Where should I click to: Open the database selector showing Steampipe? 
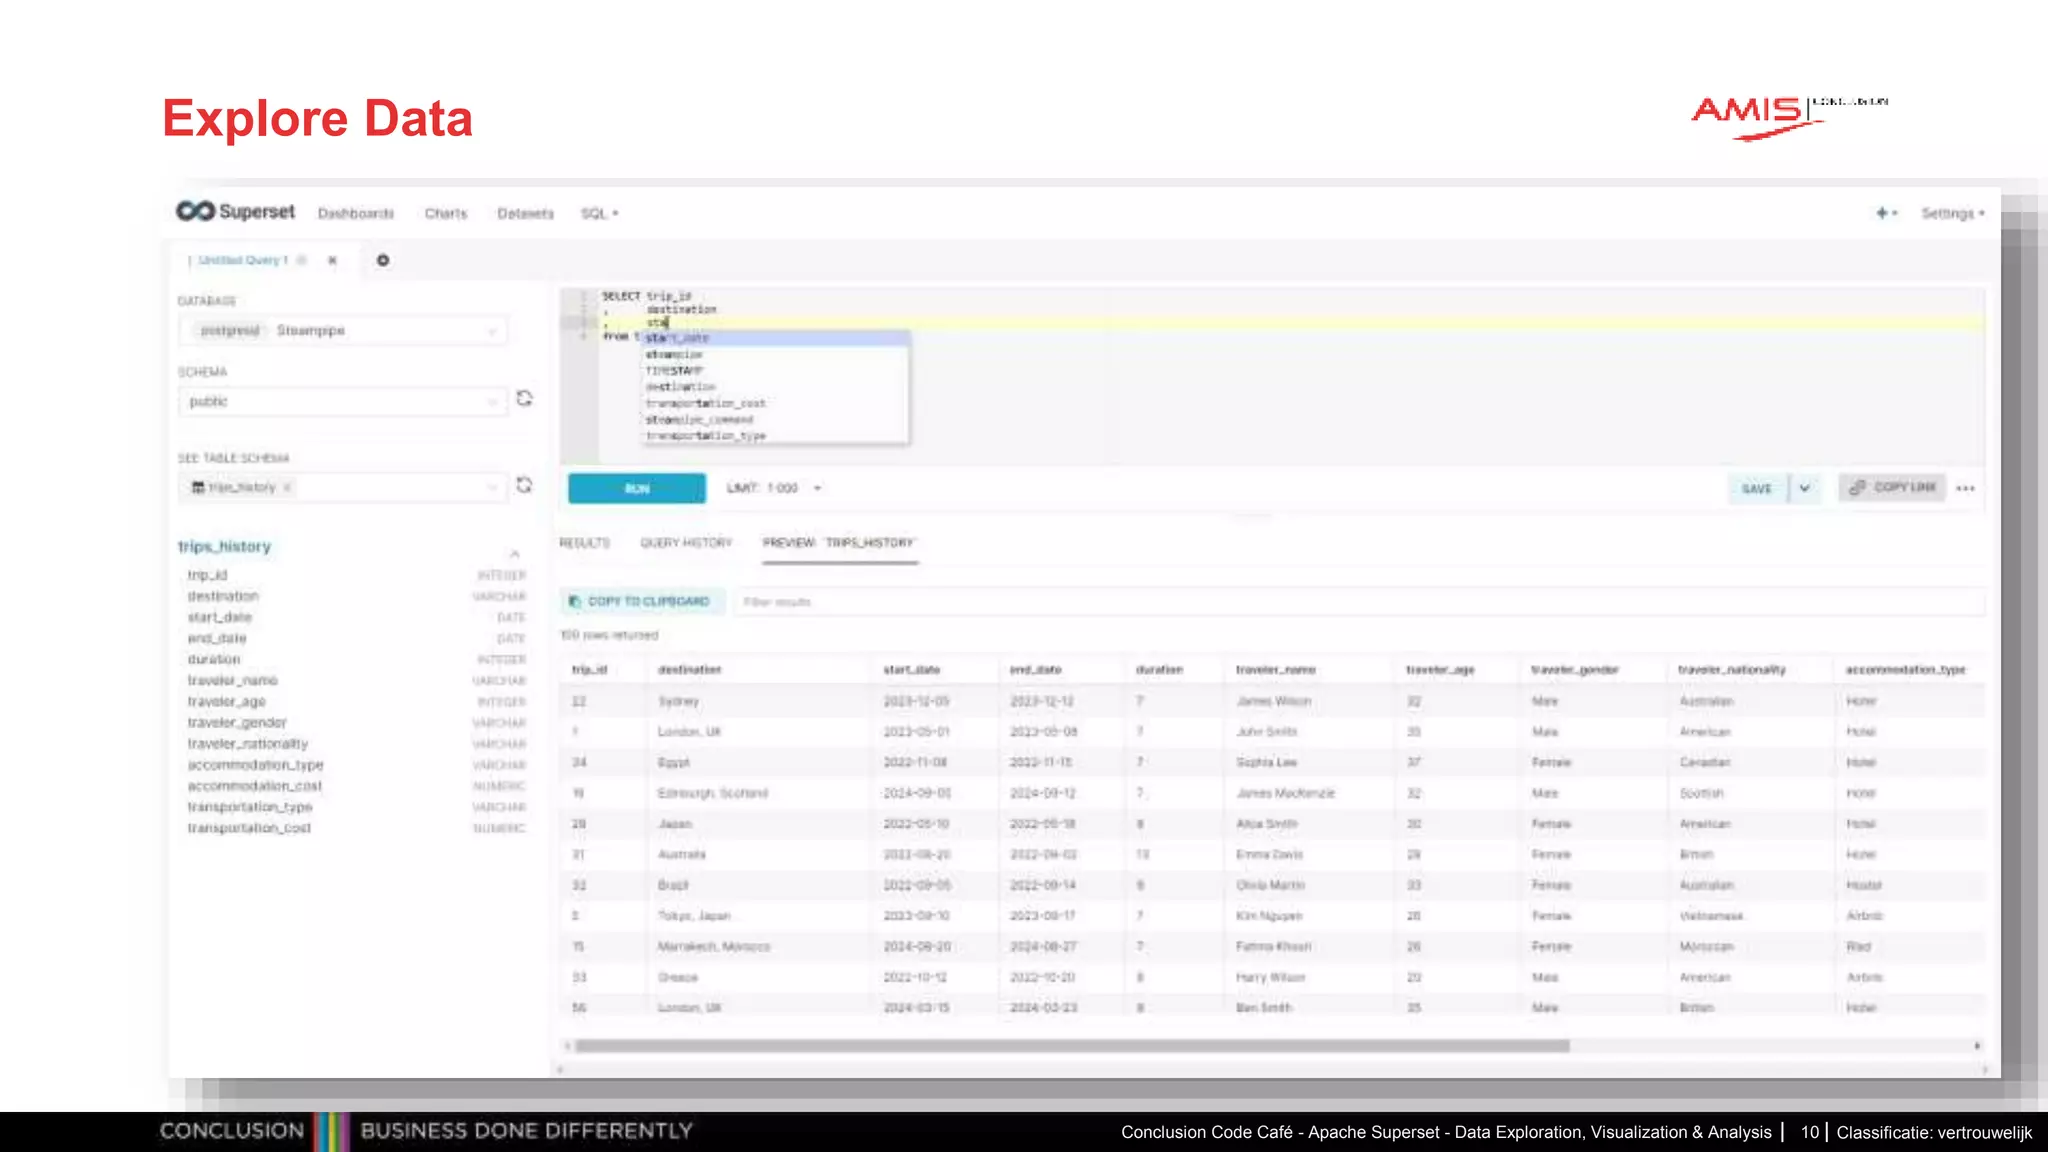click(x=343, y=330)
